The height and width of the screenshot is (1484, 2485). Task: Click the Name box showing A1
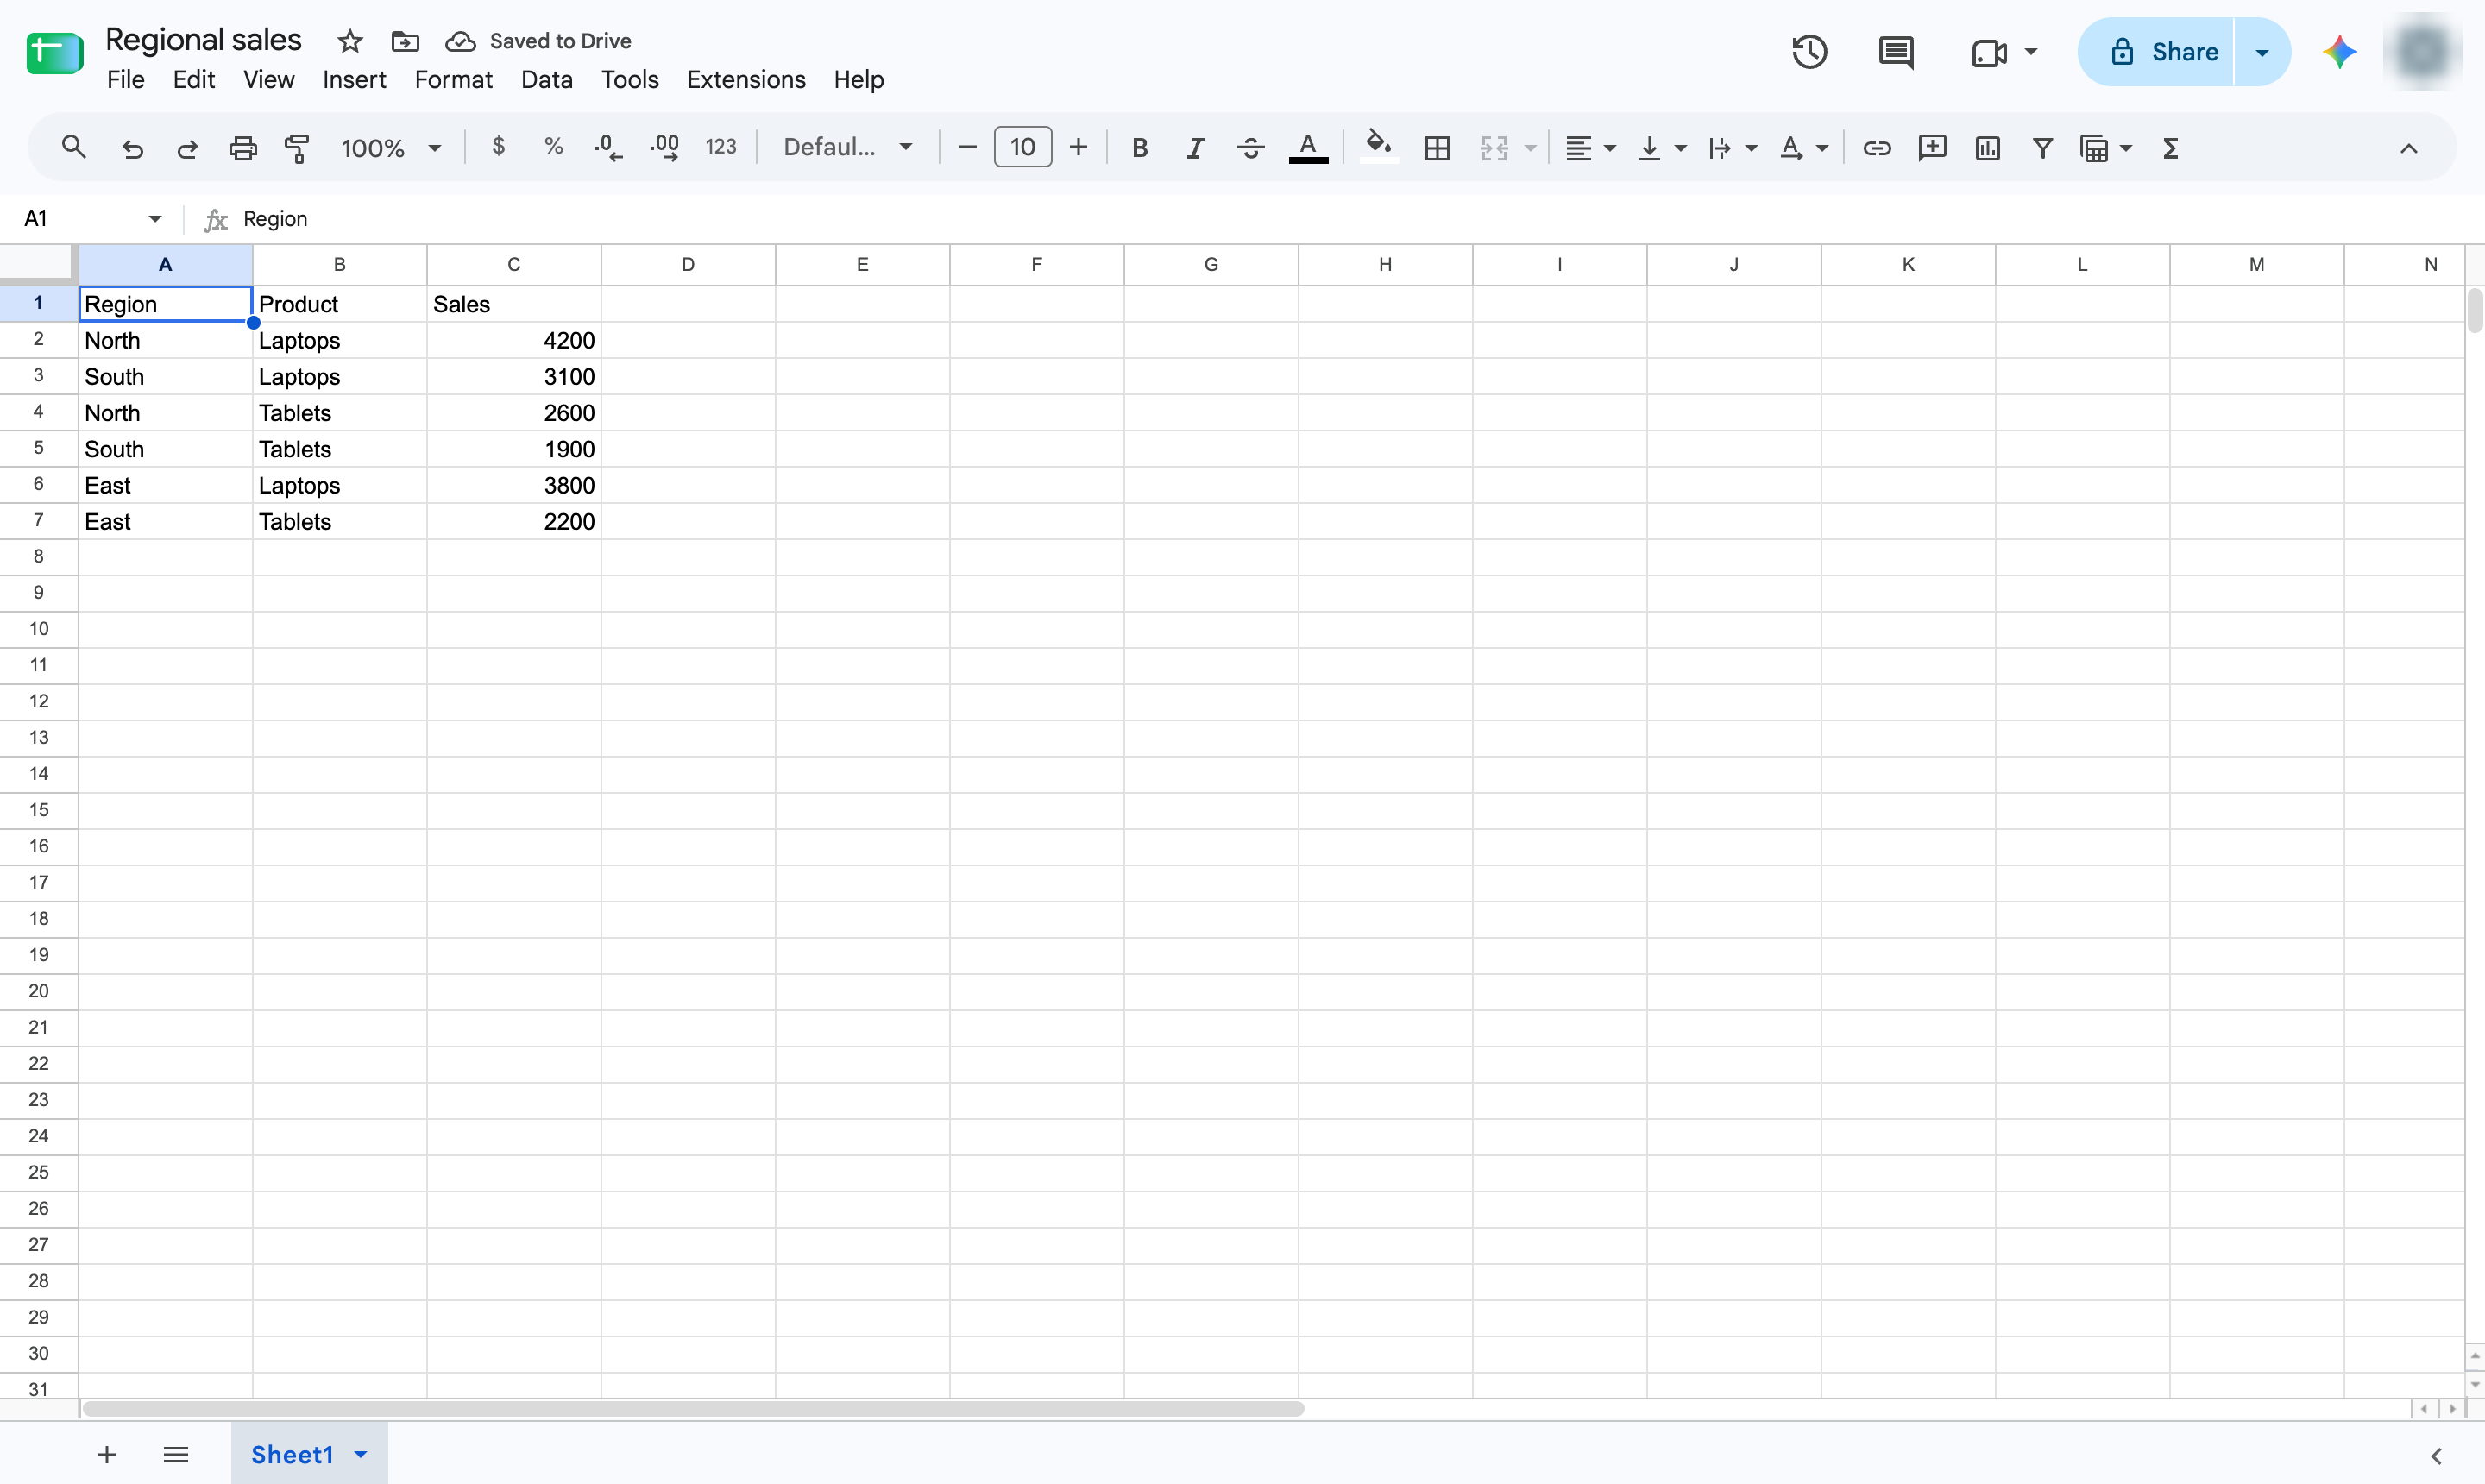(92, 218)
